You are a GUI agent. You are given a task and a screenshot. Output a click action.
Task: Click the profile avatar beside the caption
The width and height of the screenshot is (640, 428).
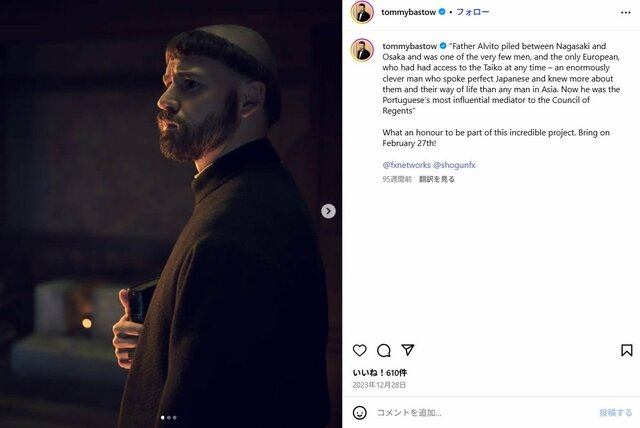pyautogui.click(x=362, y=50)
